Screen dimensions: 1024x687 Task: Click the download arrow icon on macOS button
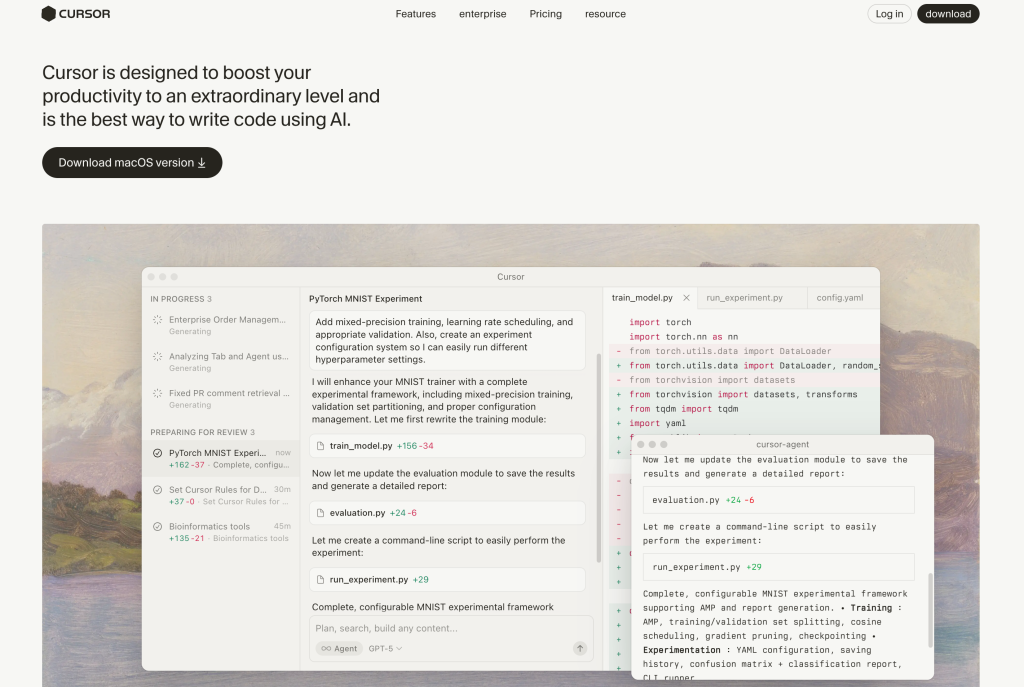(202, 163)
